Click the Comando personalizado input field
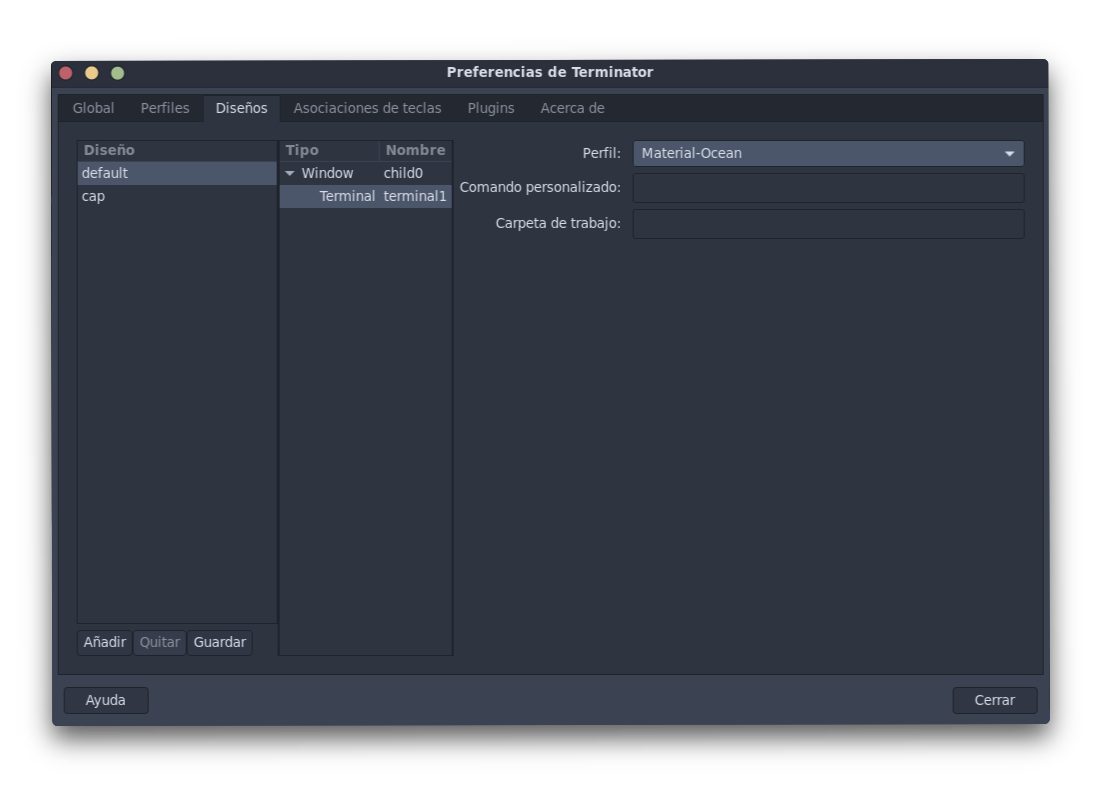Viewport: 1100px width, 786px height. point(828,188)
